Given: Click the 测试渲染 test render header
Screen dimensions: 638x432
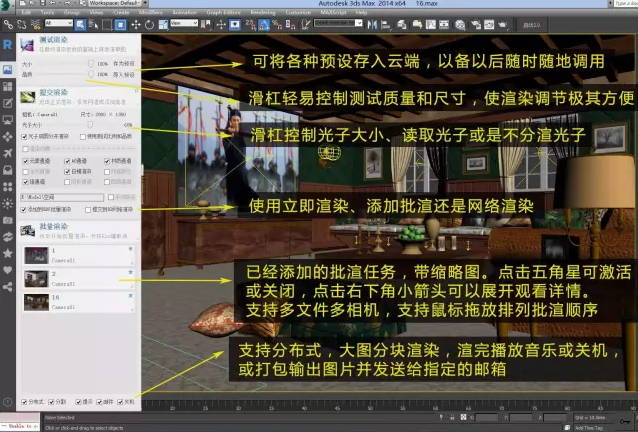Looking at the screenshot, I should tap(53, 40).
